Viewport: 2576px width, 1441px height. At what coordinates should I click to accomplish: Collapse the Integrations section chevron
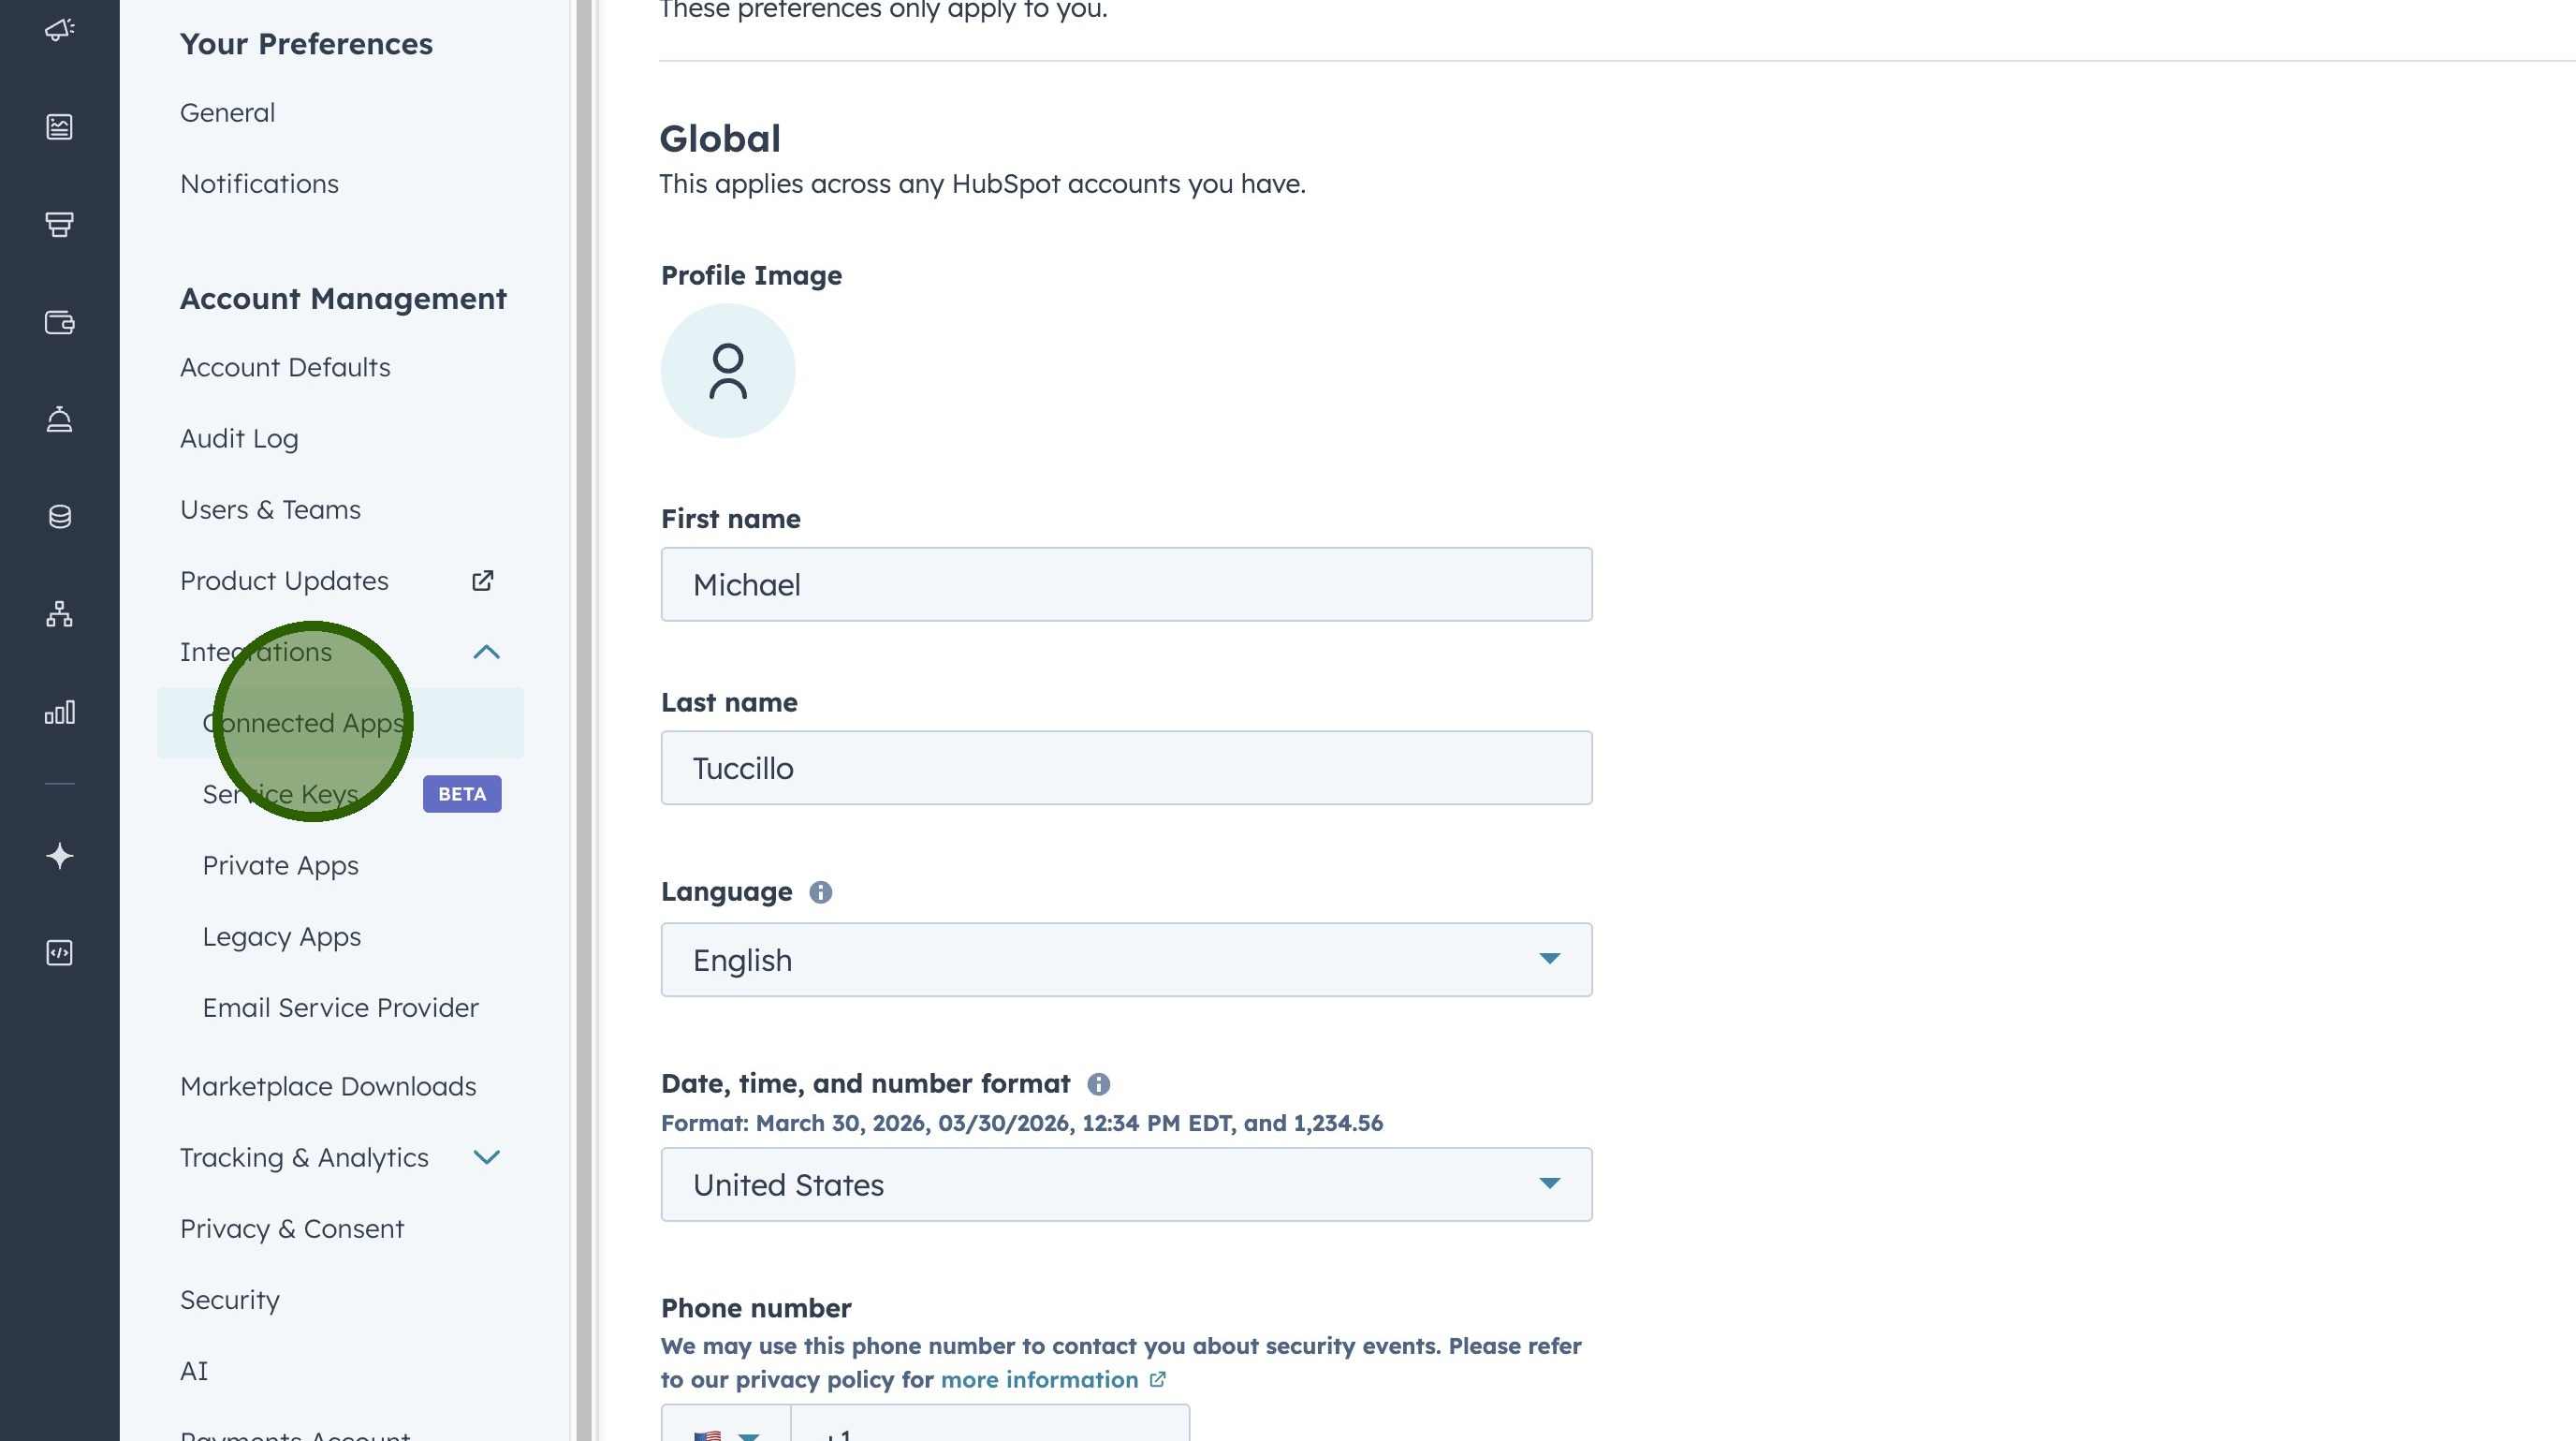tap(486, 652)
